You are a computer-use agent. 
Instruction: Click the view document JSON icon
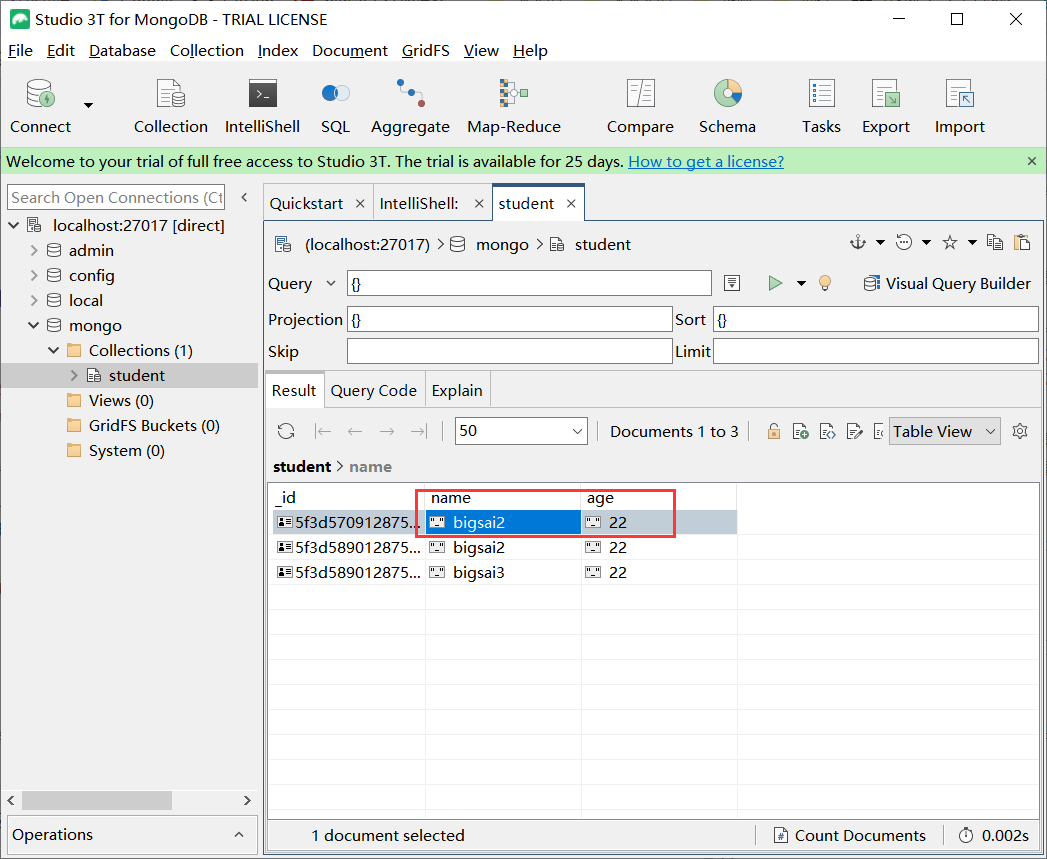click(827, 432)
